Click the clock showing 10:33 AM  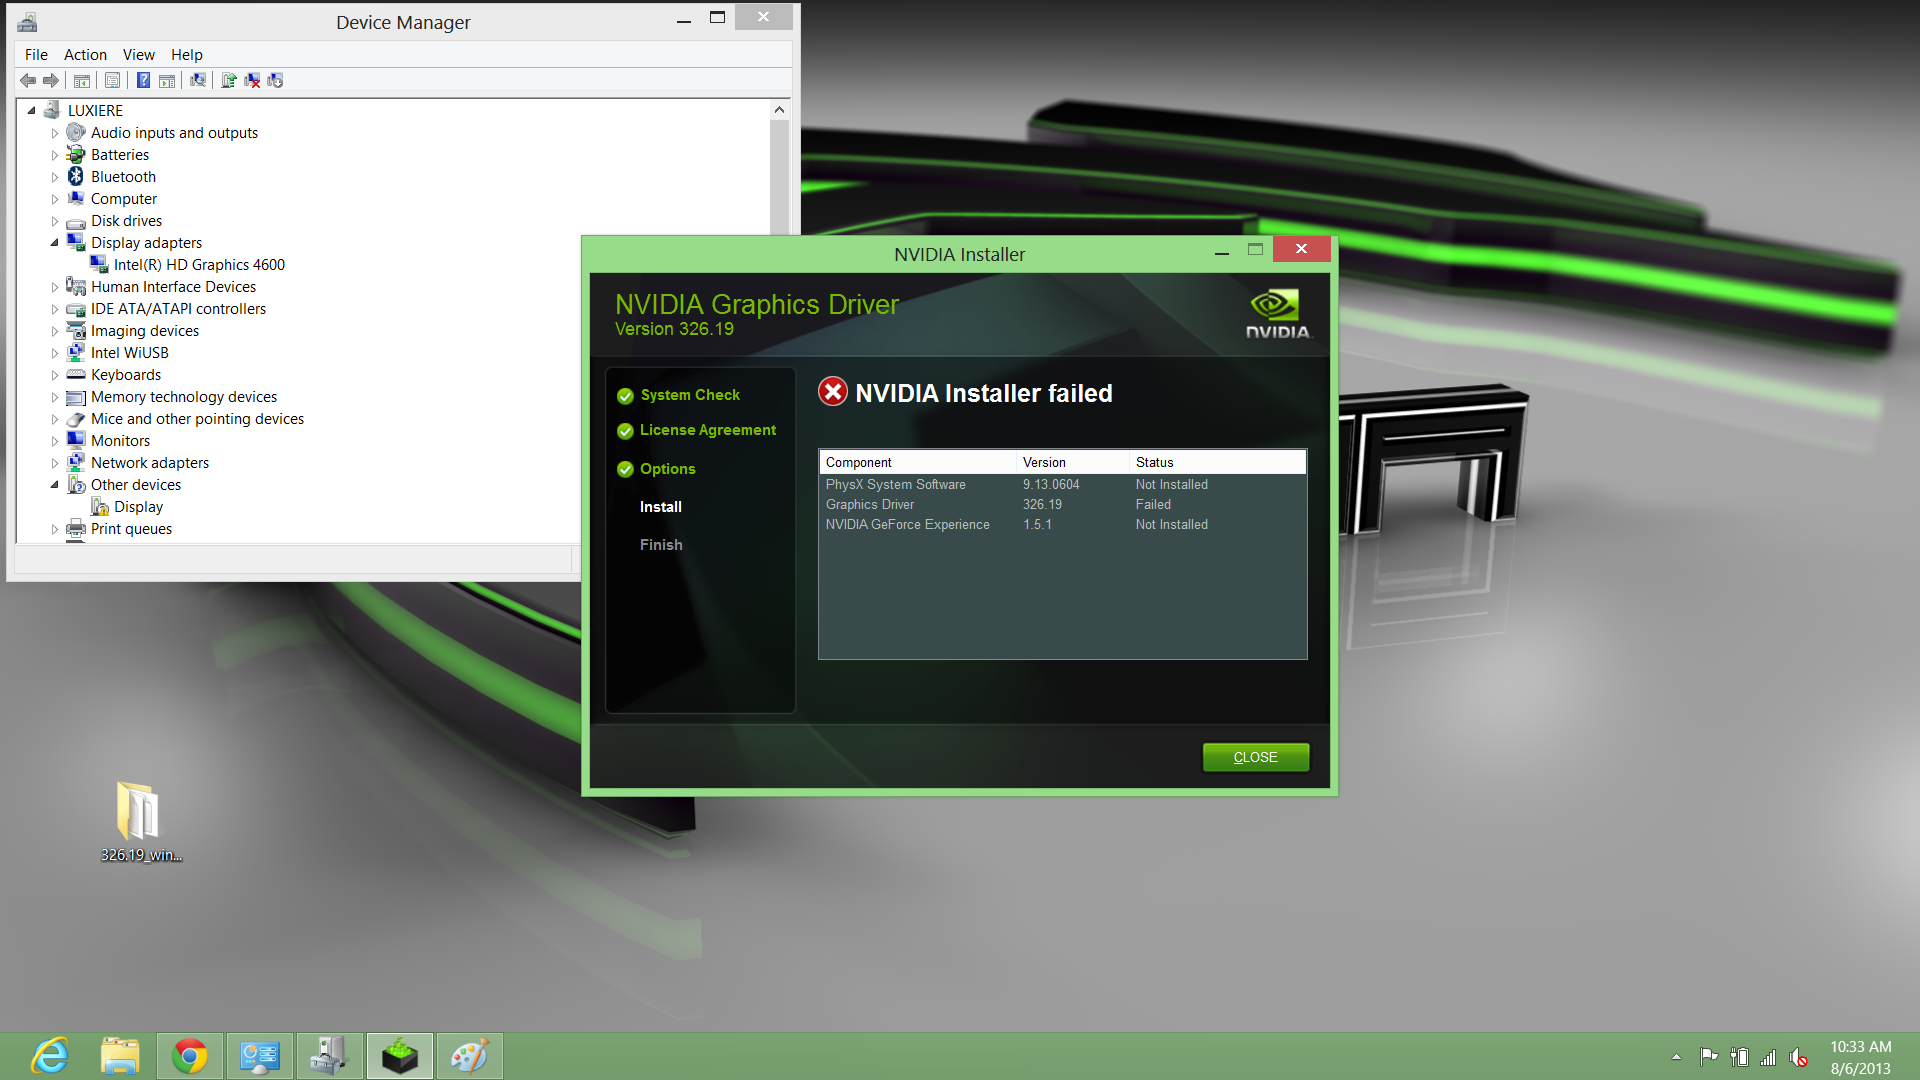click(1860, 1047)
